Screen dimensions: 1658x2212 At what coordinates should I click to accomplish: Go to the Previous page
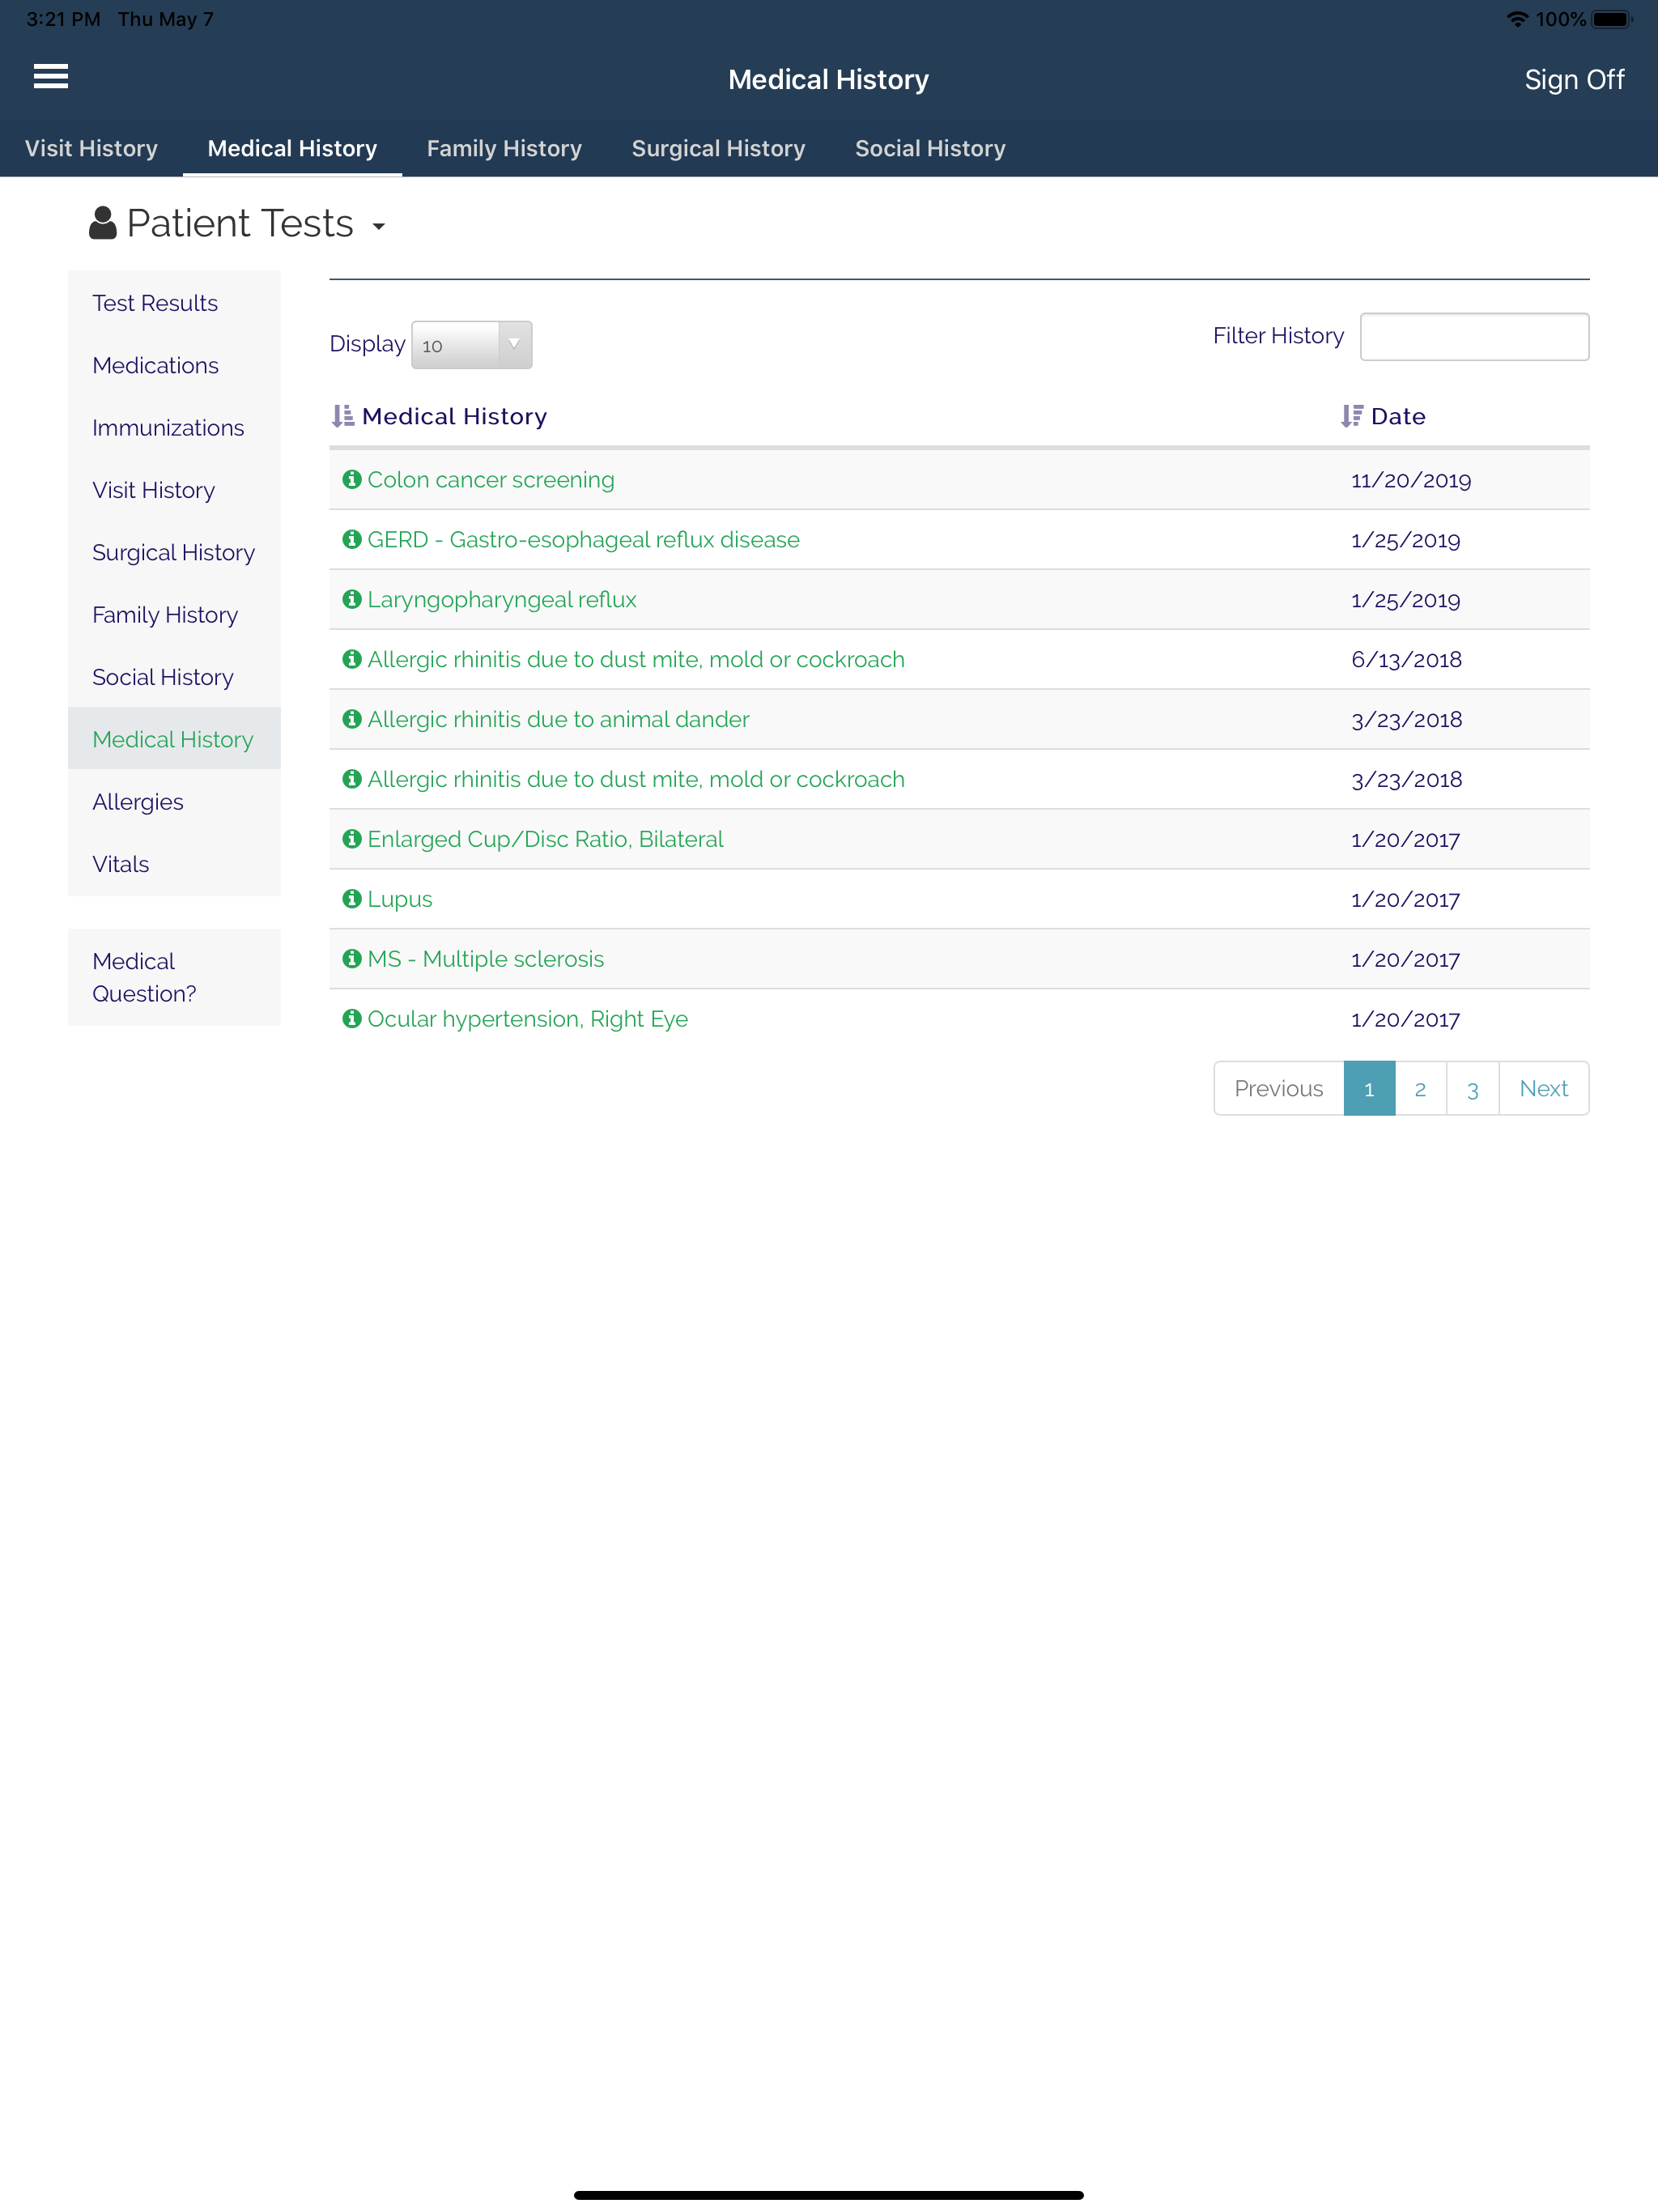[1279, 1089]
